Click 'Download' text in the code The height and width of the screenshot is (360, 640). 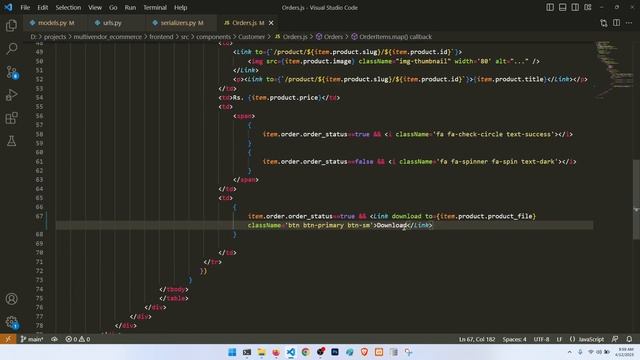(x=392, y=225)
